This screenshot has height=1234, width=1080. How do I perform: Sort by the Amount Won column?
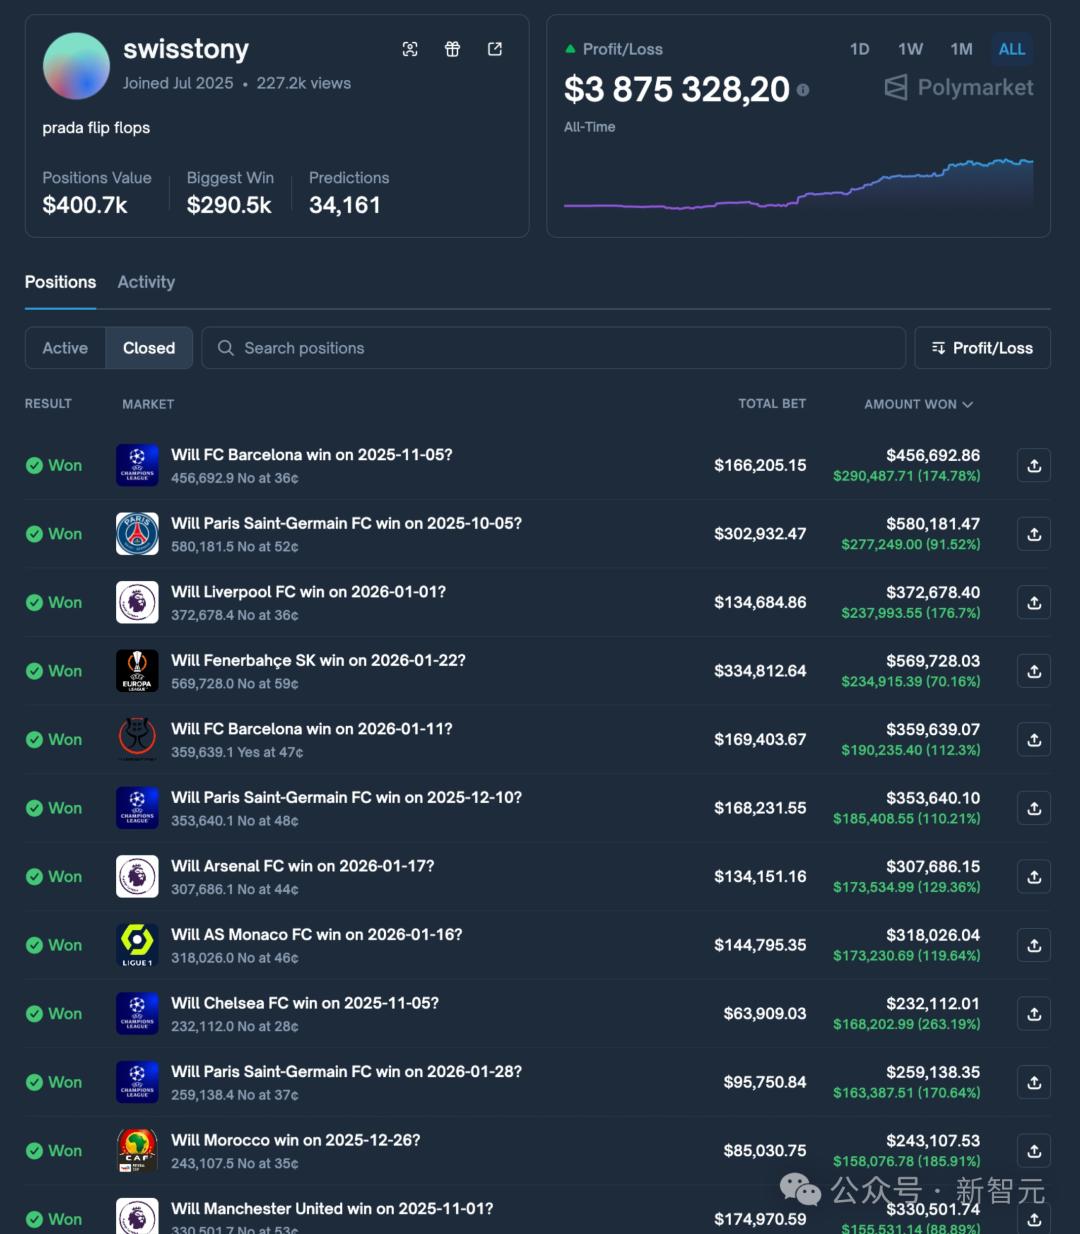click(x=918, y=404)
